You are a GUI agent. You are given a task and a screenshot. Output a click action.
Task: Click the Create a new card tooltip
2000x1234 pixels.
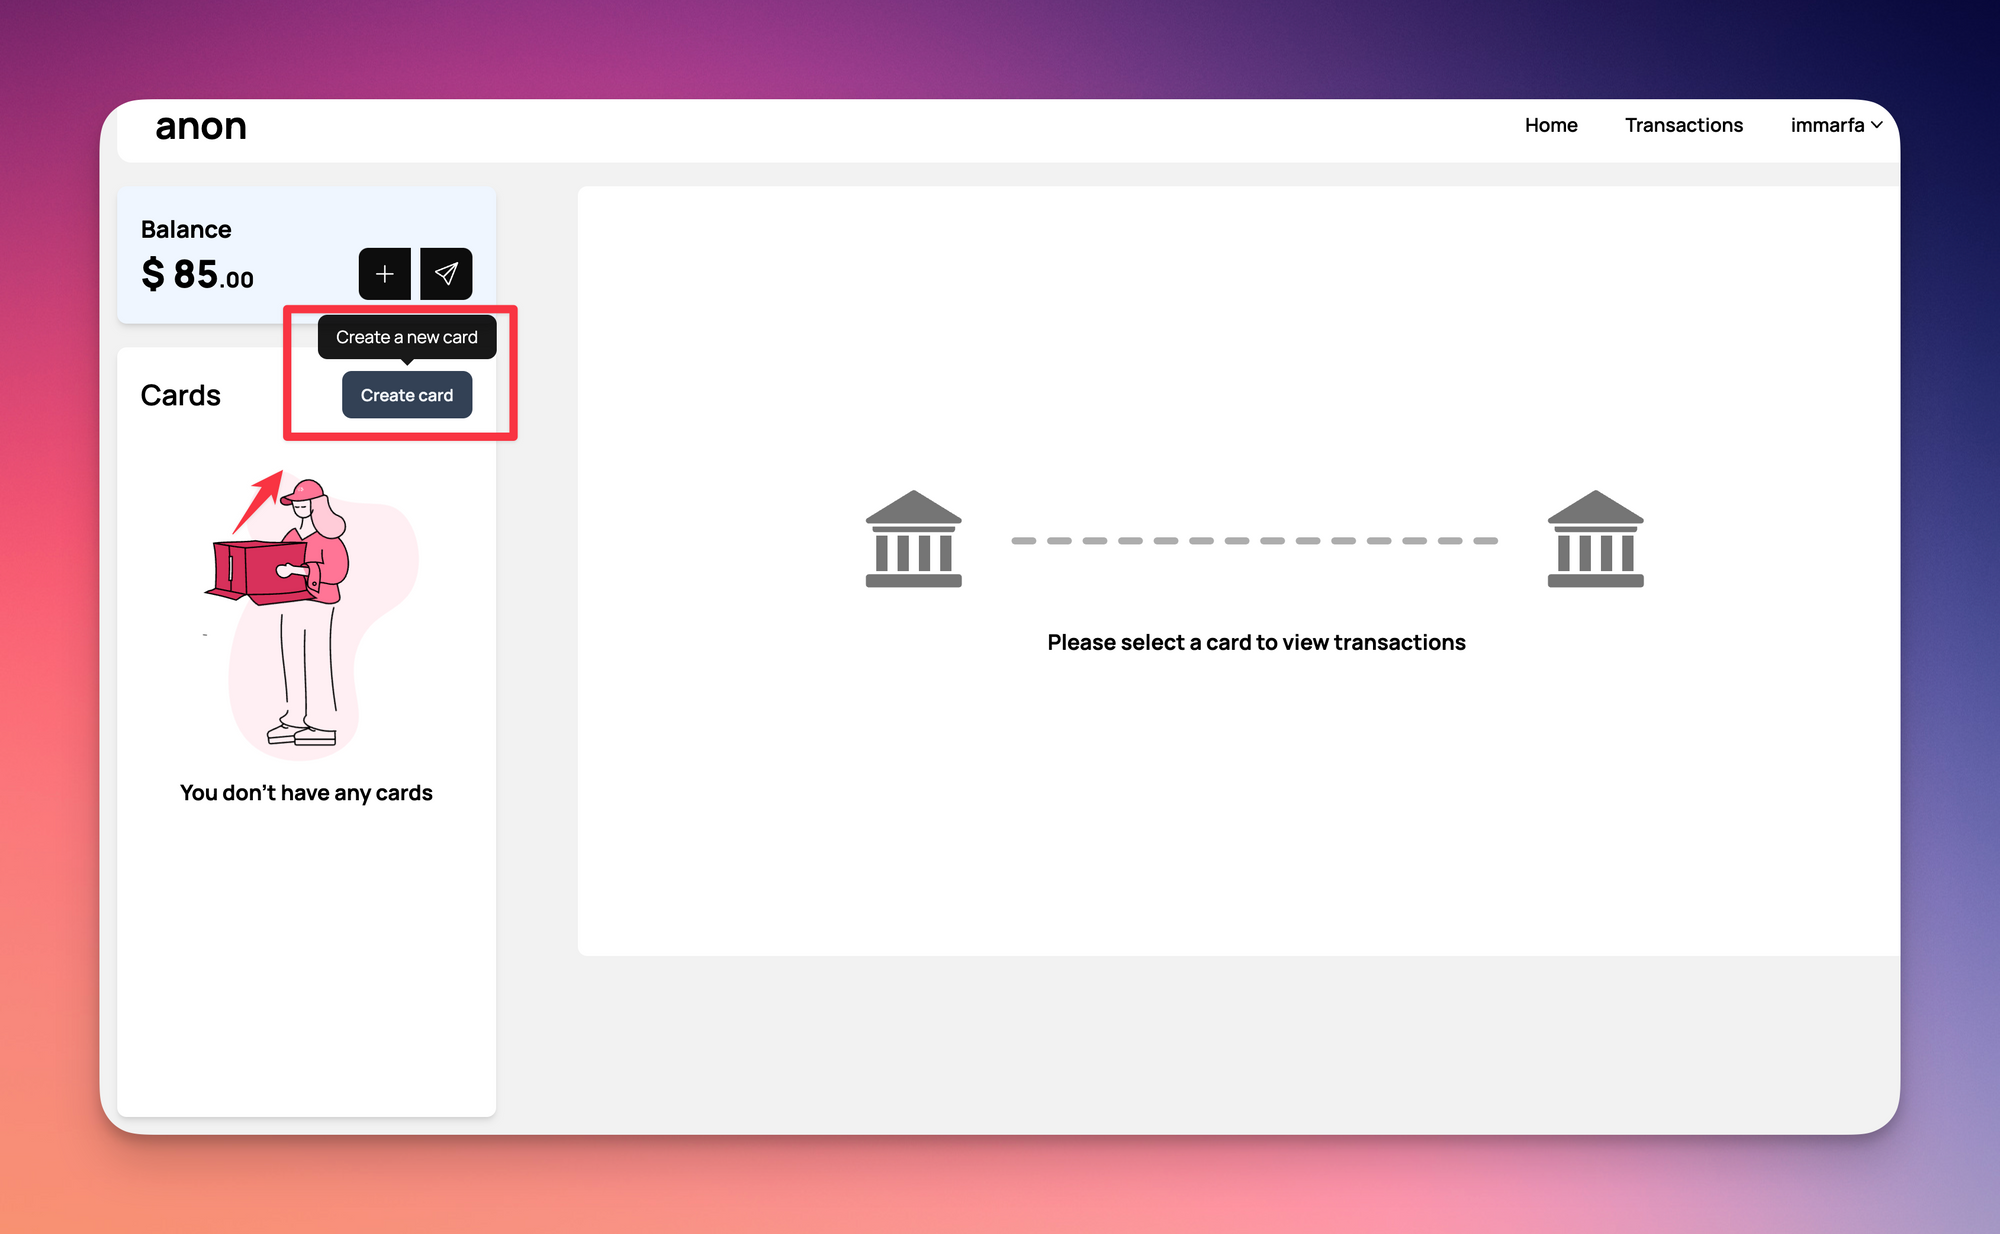[407, 337]
